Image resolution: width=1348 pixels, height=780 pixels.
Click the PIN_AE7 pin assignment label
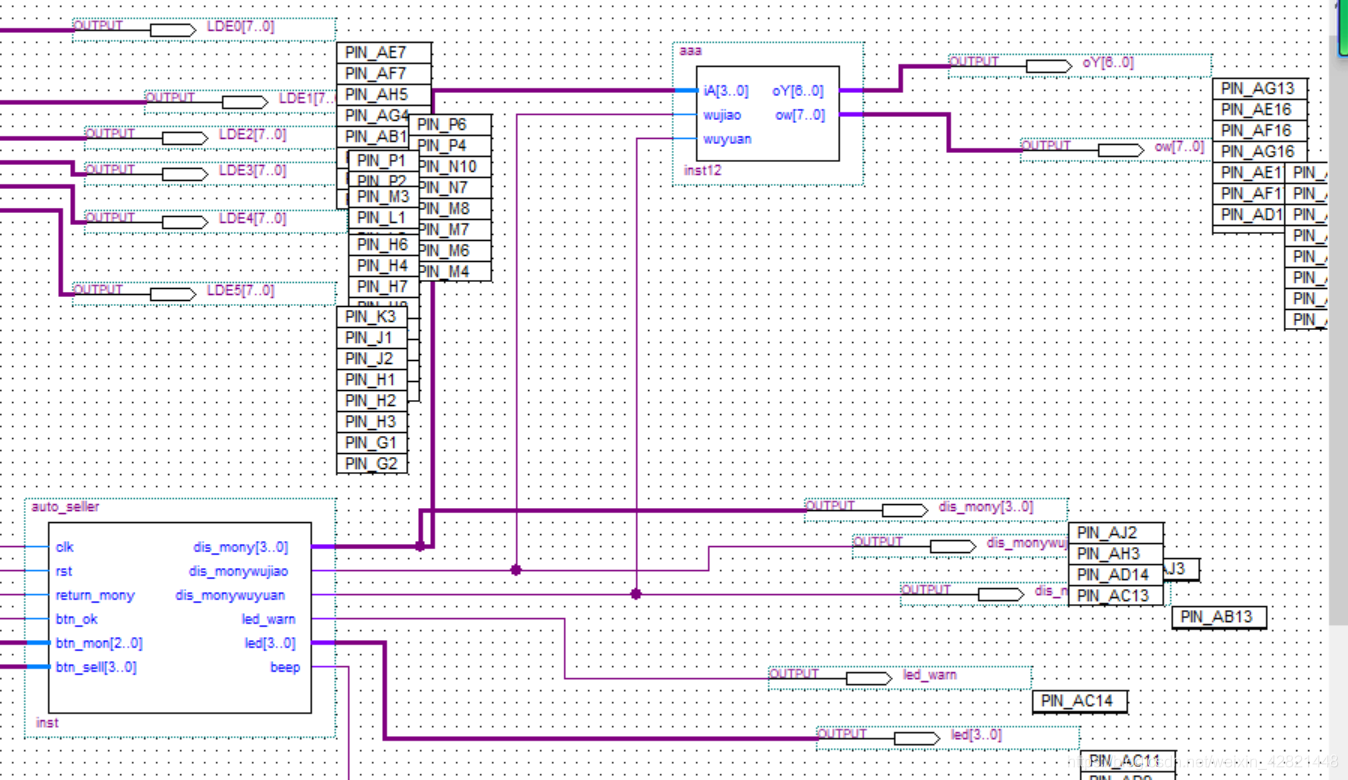coord(384,53)
